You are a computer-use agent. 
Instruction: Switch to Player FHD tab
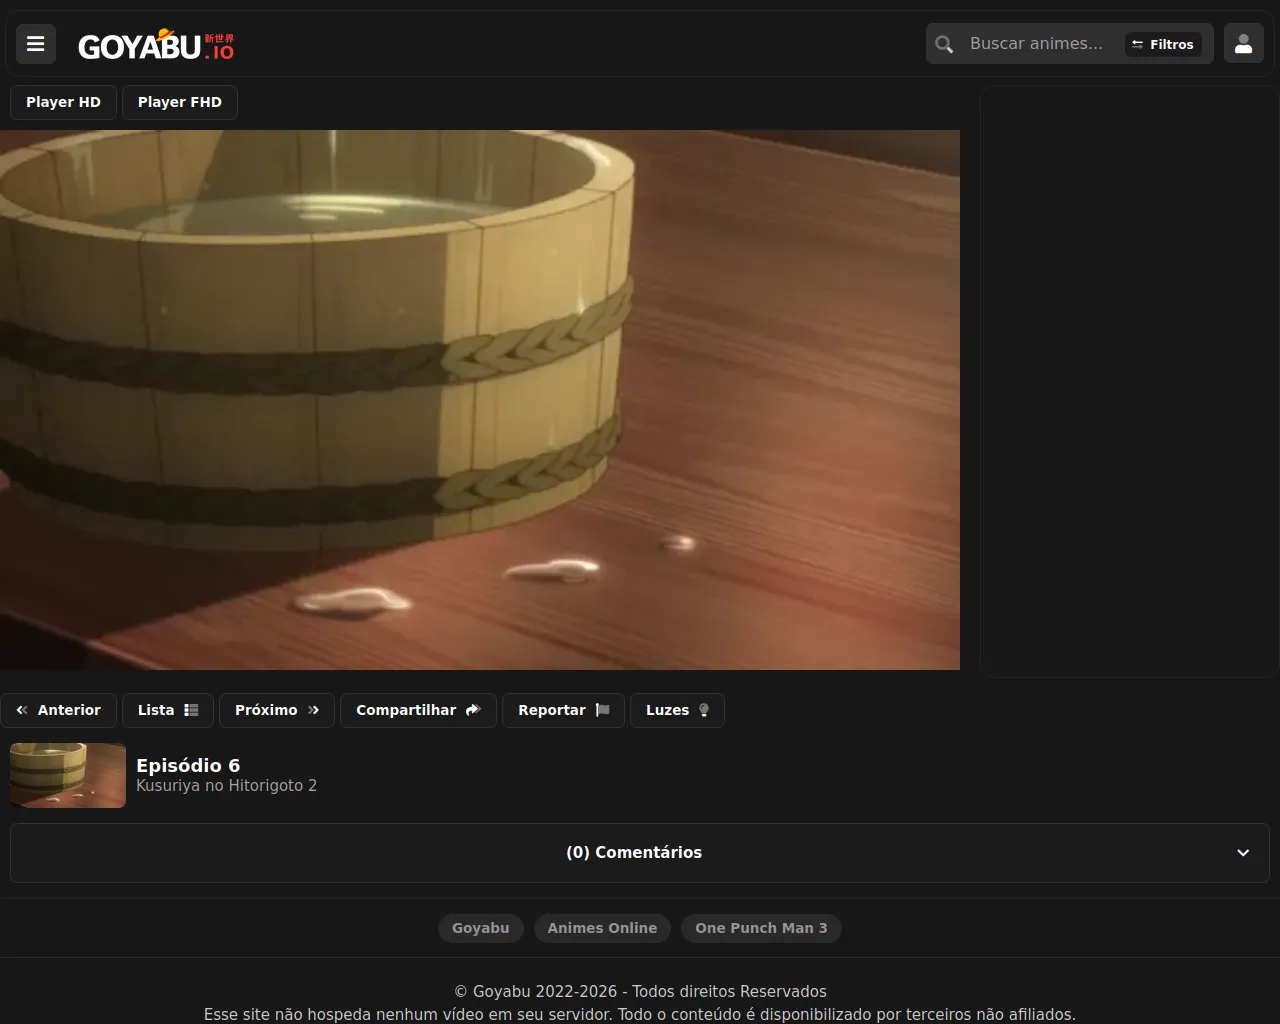pos(180,102)
